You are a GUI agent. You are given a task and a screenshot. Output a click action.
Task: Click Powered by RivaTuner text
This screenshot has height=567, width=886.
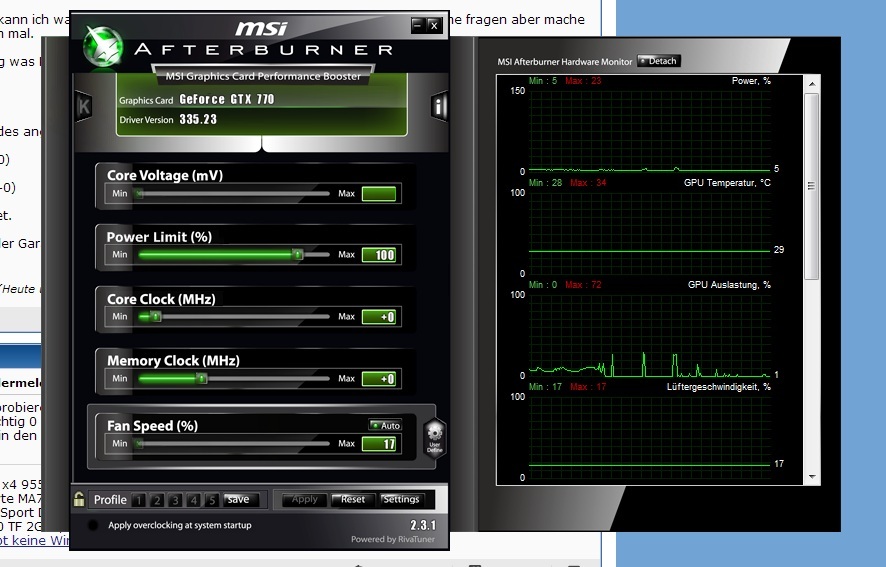point(393,539)
